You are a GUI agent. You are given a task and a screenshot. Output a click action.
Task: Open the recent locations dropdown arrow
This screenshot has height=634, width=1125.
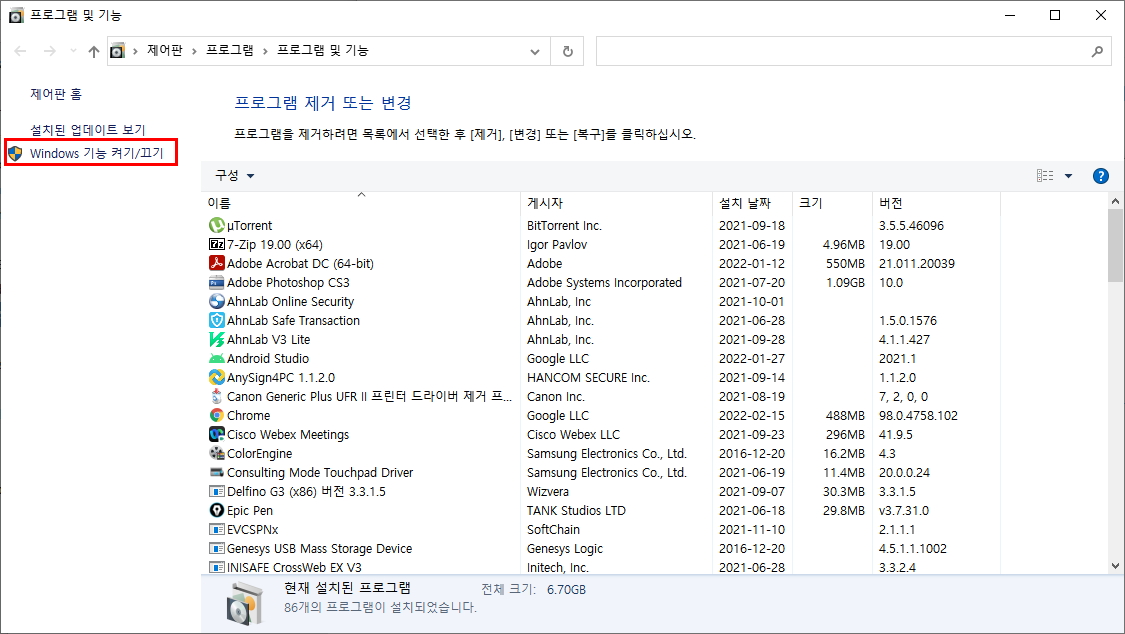(x=72, y=51)
